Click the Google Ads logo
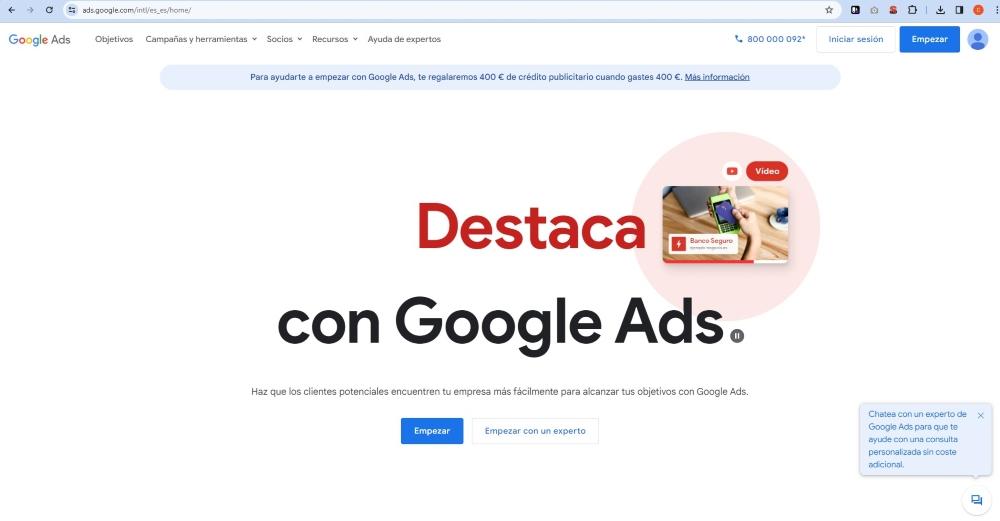 (40, 40)
